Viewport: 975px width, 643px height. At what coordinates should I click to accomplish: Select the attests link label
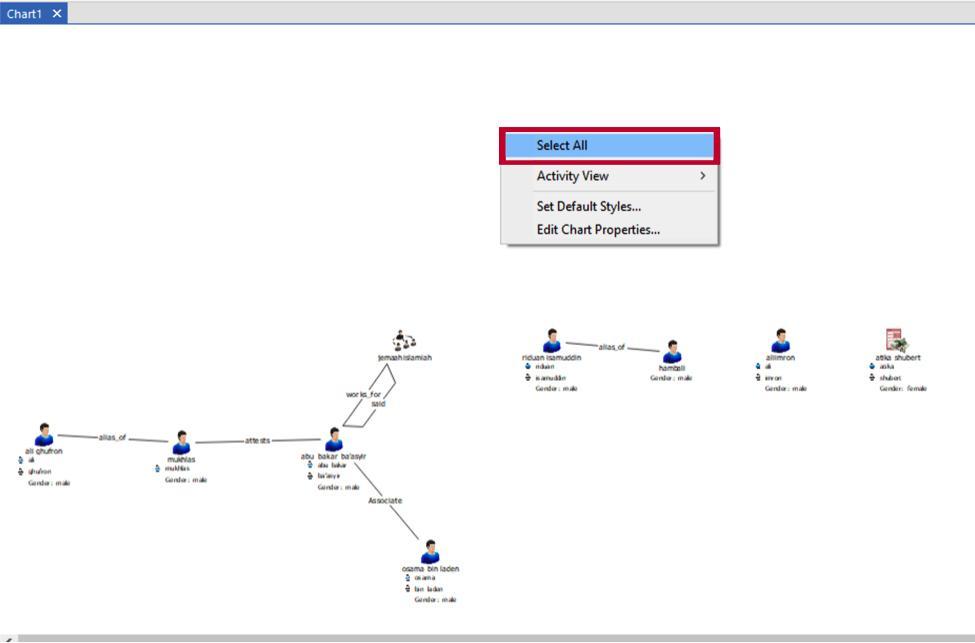pos(257,440)
